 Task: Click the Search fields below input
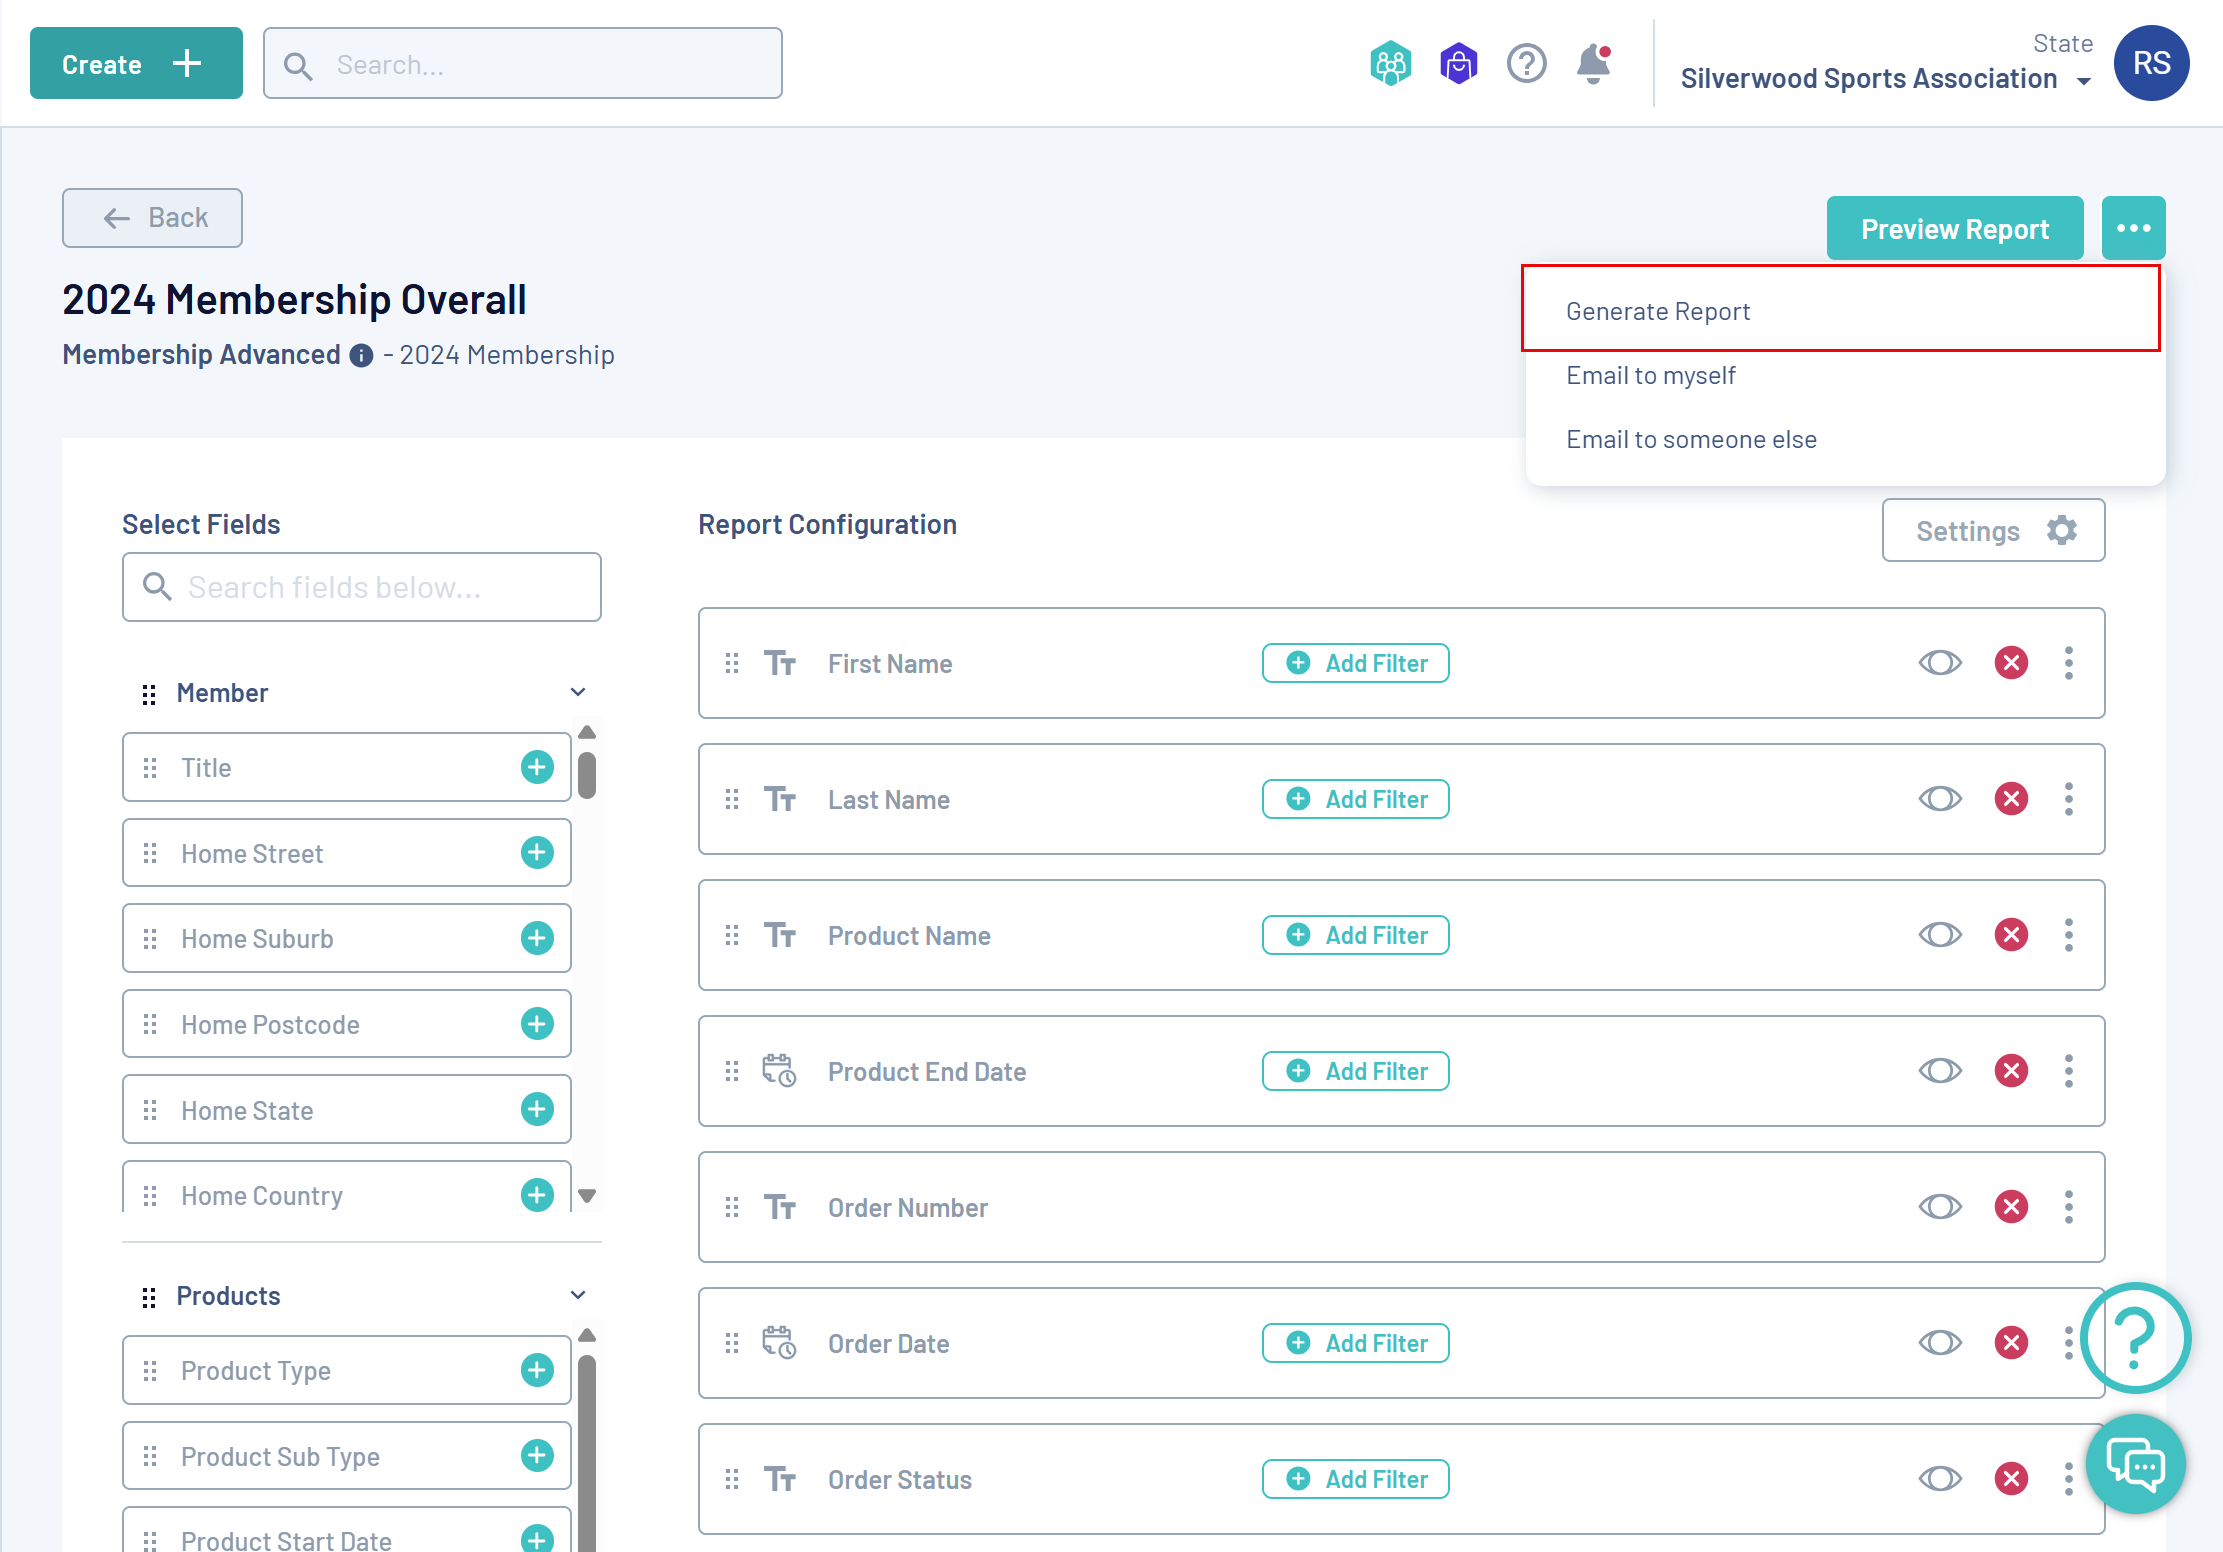pos(362,587)
